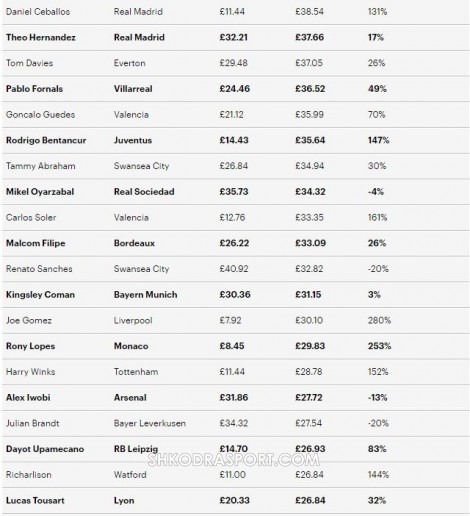
Task: Select Goncalo Guedes' 70% change
Action: [376, 115]
